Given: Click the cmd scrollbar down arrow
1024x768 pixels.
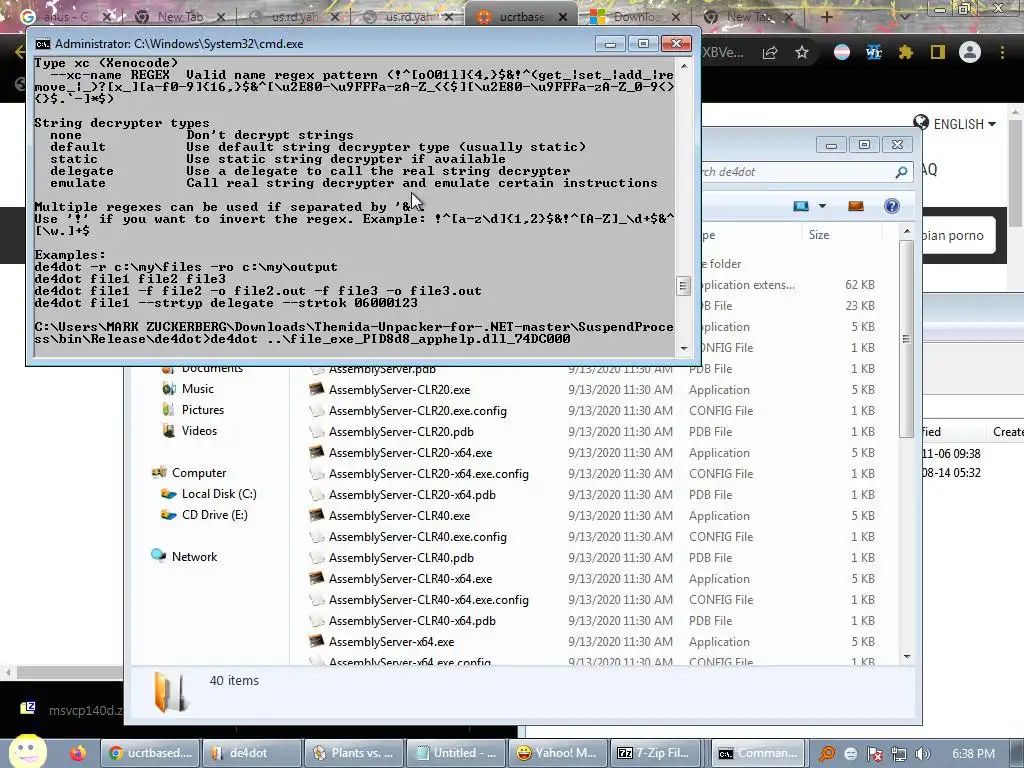Looking at the screenshot, I should point(684,348).
